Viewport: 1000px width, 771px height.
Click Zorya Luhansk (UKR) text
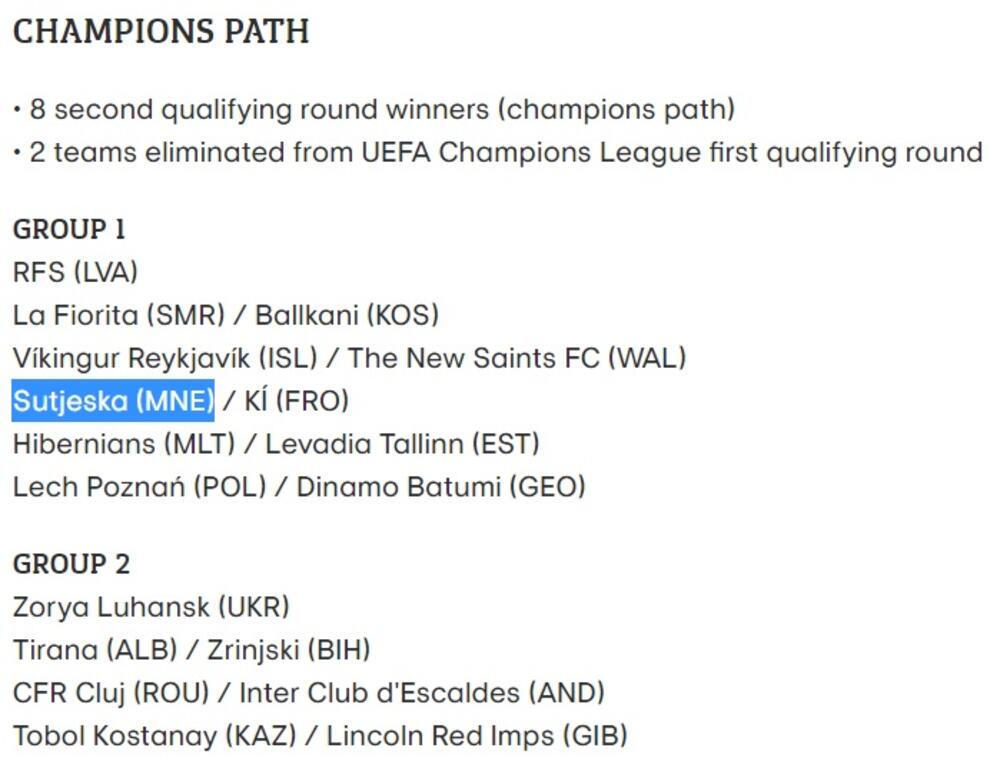point(151,607)
